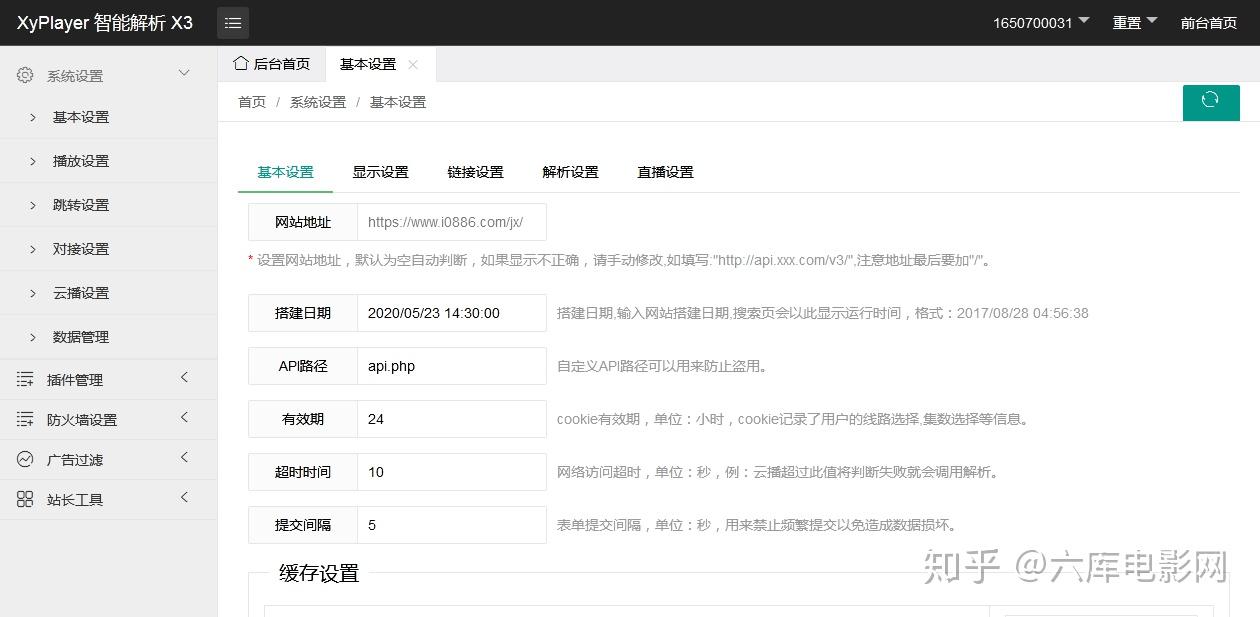The image size is (1260, 617).
Task: Focus the API路径 input field
Action: [x=452, y=366]
